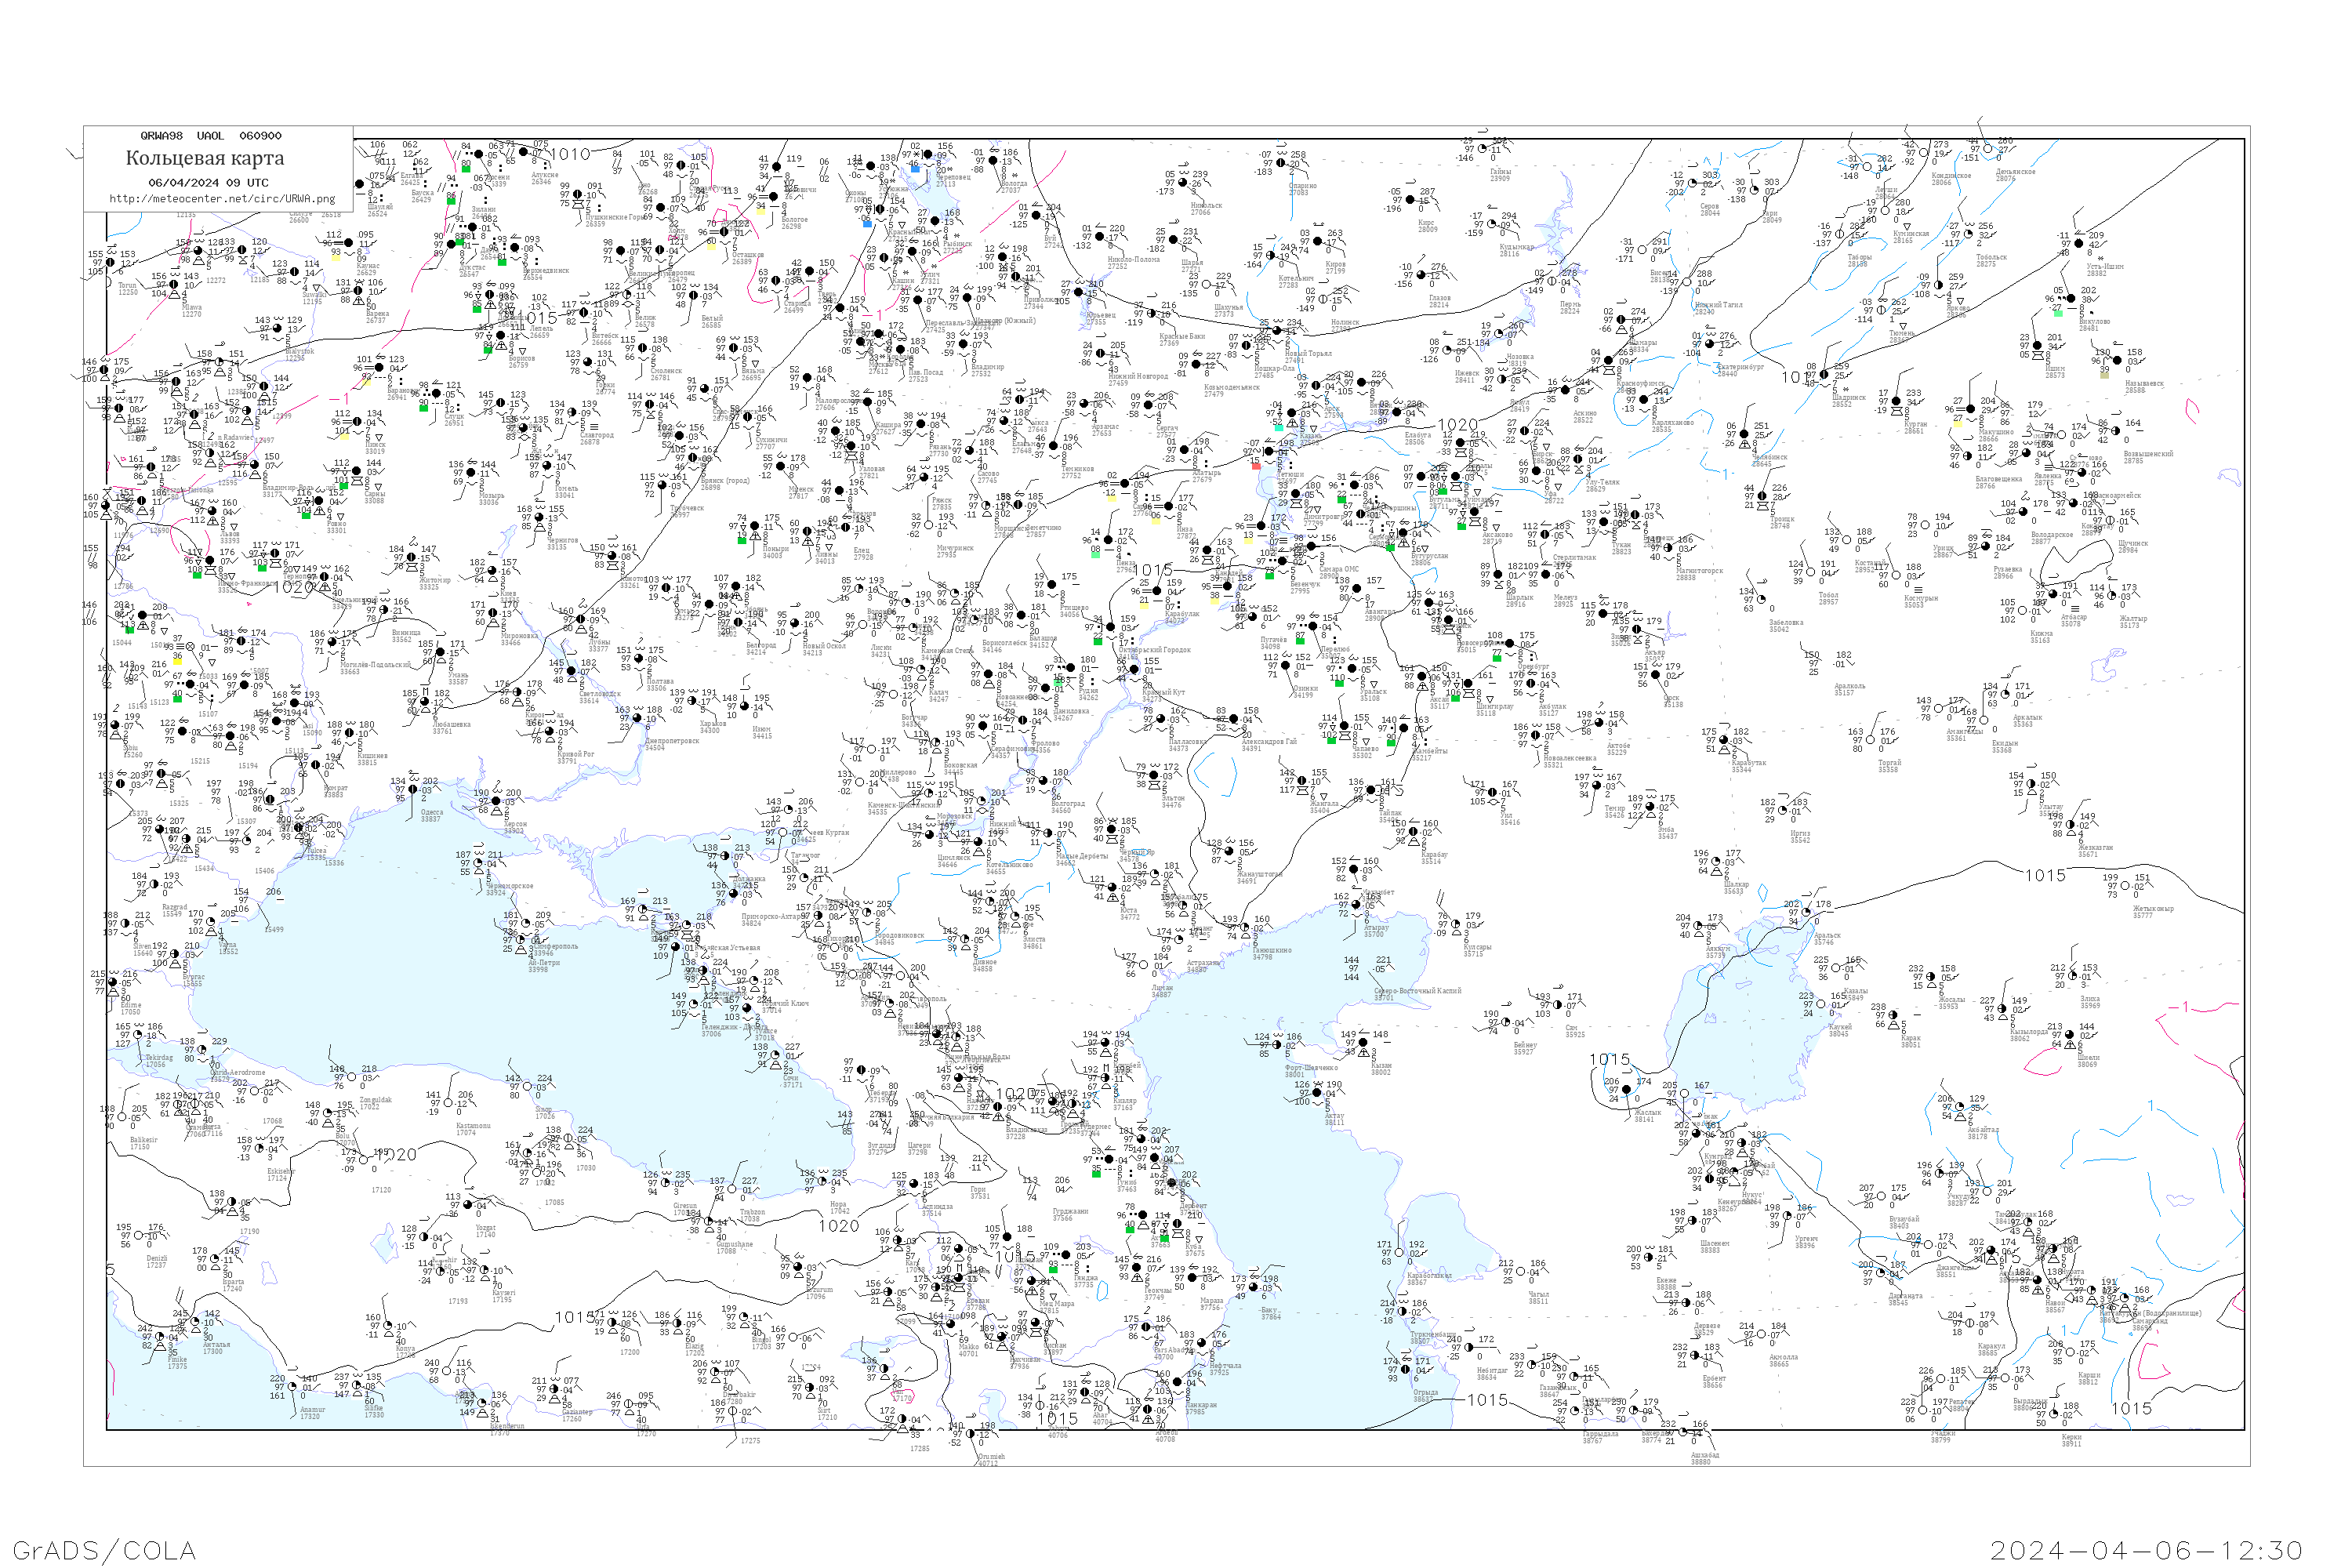Click the Бейнеу 35927 station name
This screenshot has width=2352, height=1568.
tap(1524, 1045)
